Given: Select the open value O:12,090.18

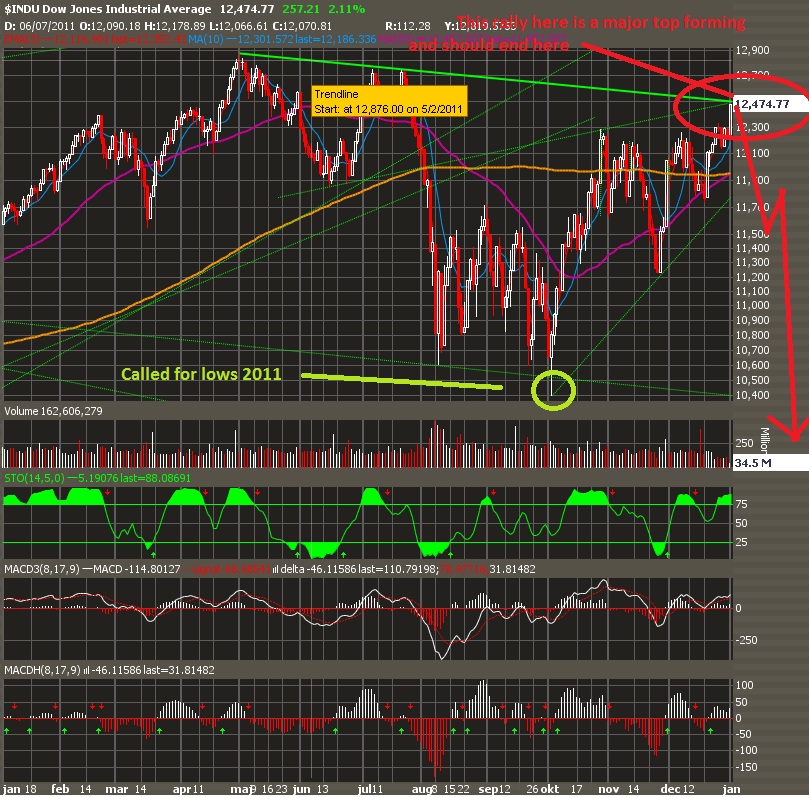Looking at the screenshot, I should pos(110,26).
